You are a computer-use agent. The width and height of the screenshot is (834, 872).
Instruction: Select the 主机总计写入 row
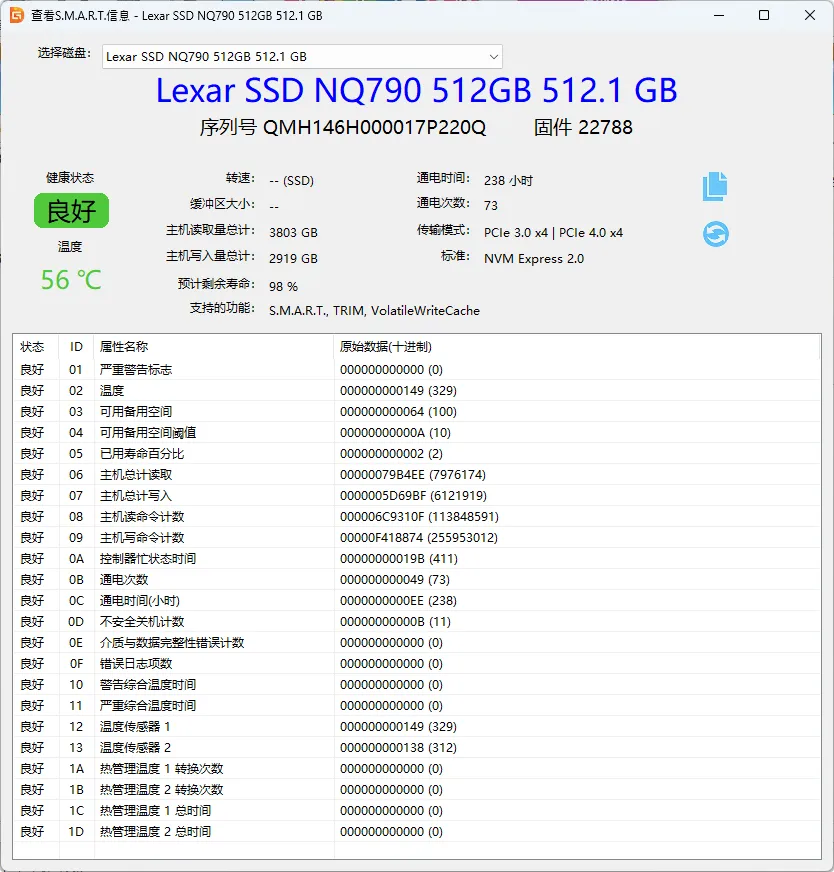(417, 496)
